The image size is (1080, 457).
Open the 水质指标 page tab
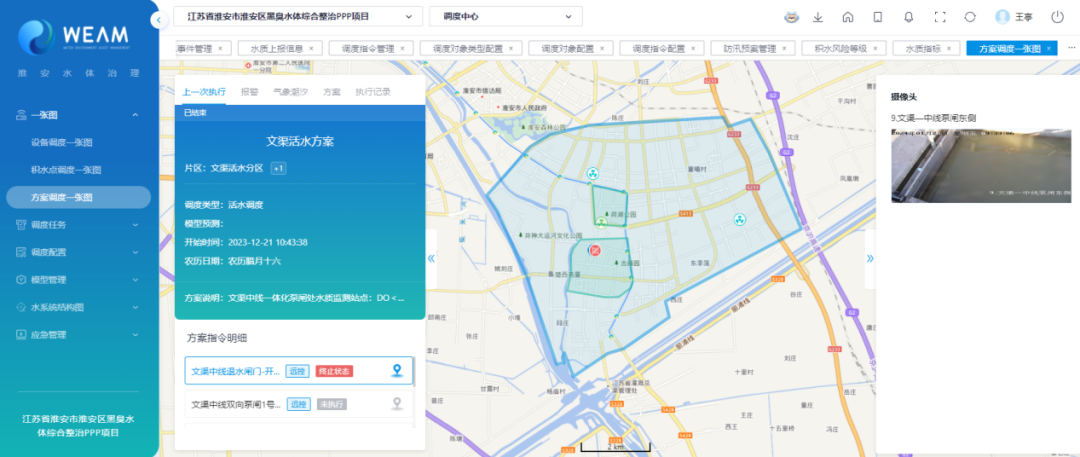tap(921, 48)
